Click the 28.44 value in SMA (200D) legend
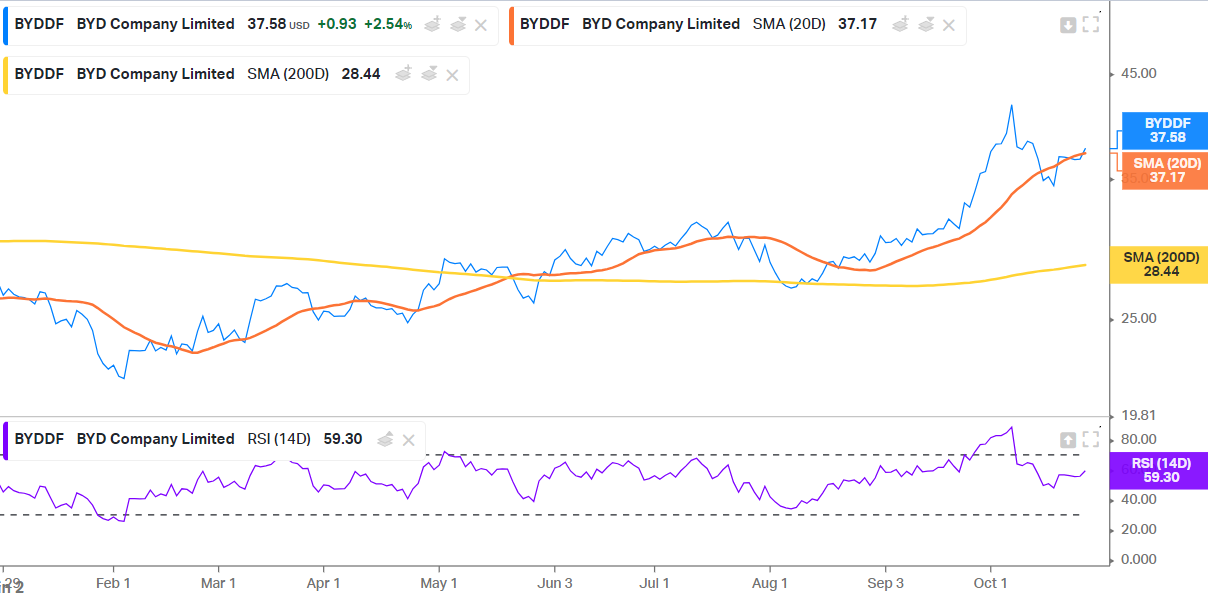Image resolution: width=1208 pixels, height=602 pixels. pos(361,74)
